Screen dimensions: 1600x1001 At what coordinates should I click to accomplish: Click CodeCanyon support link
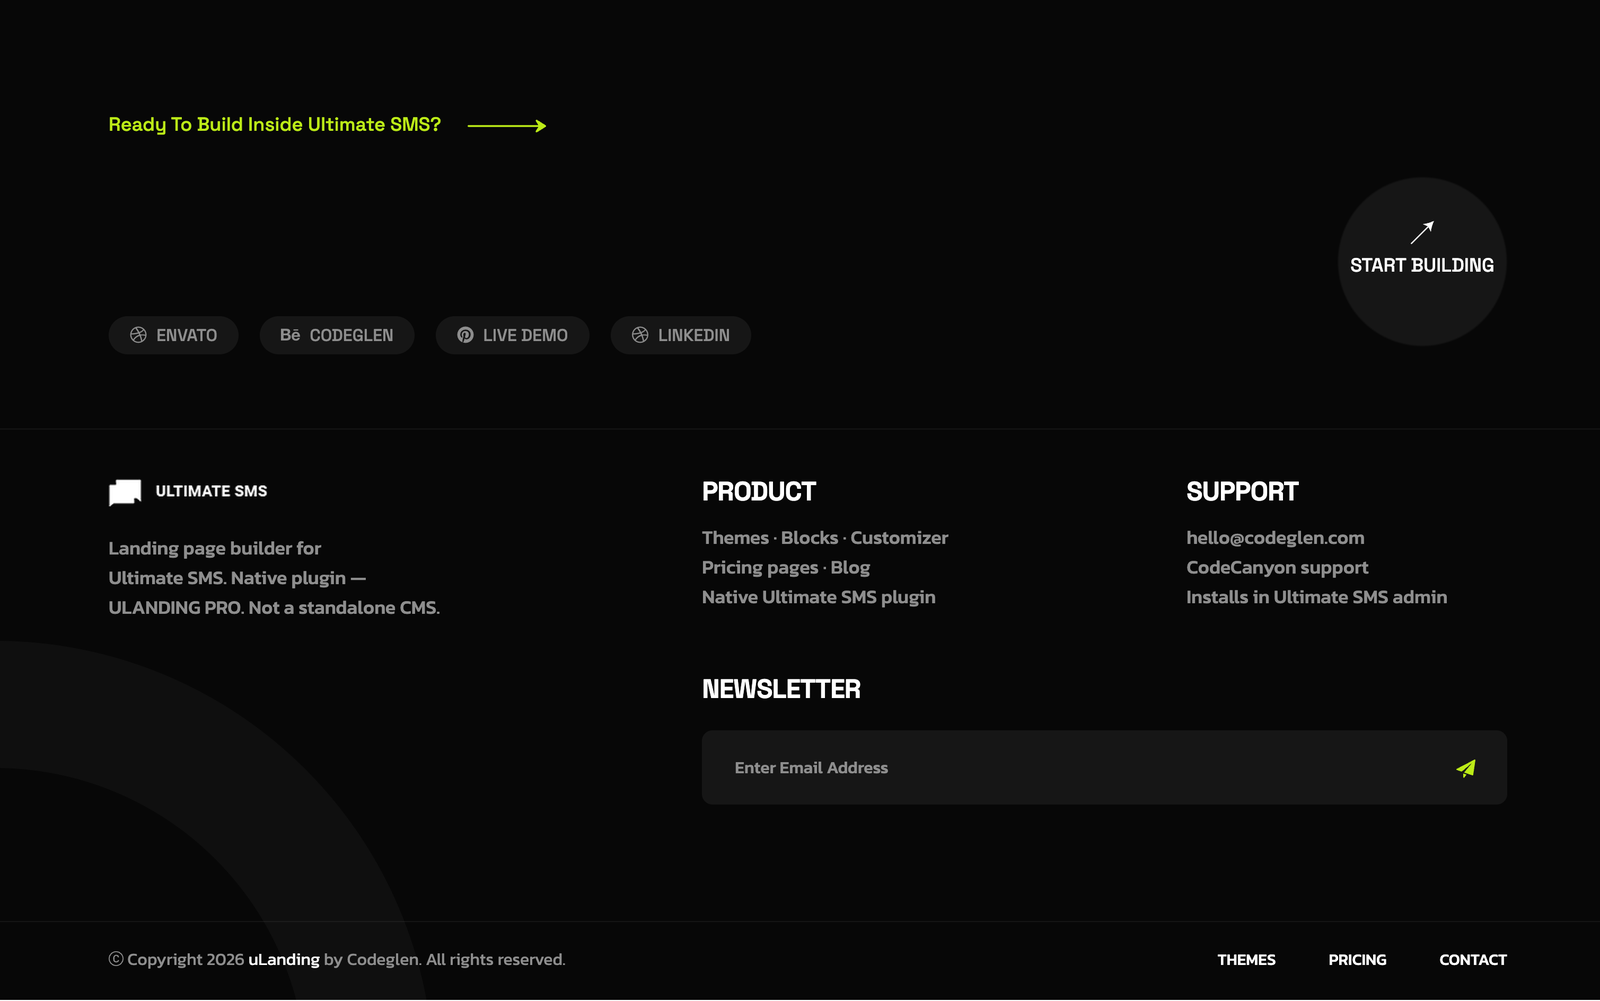[x=1277, y=568]
